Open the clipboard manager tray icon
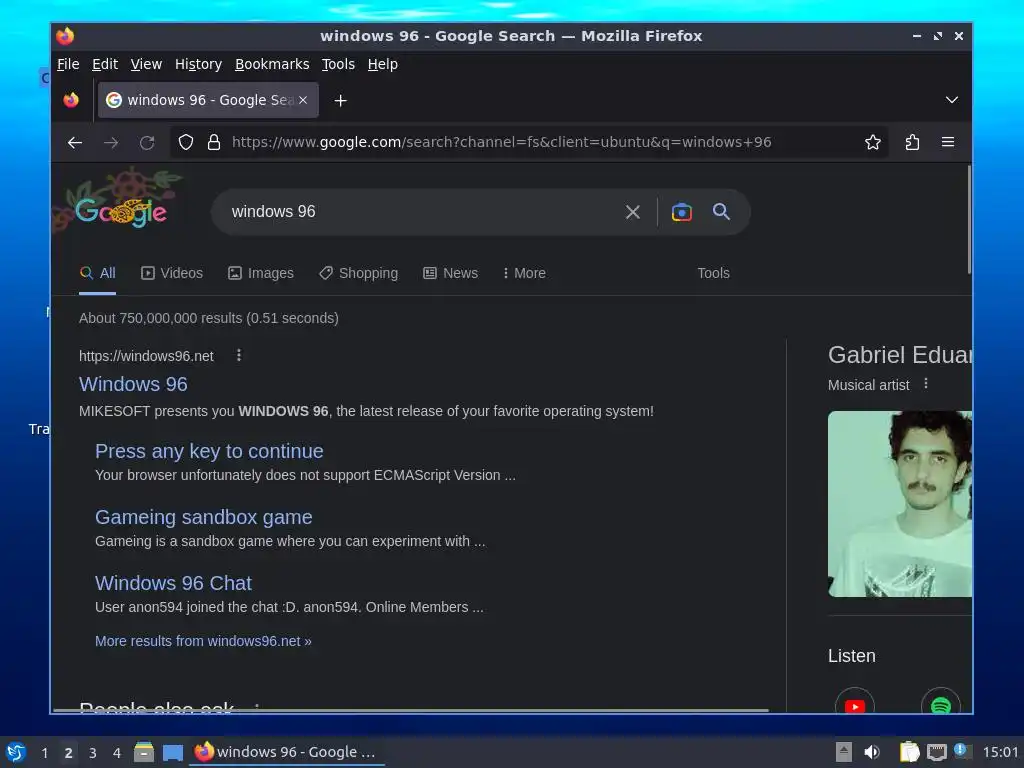Image resolution: width=1024 pixels, height=768 pixels. pos(909,752)
